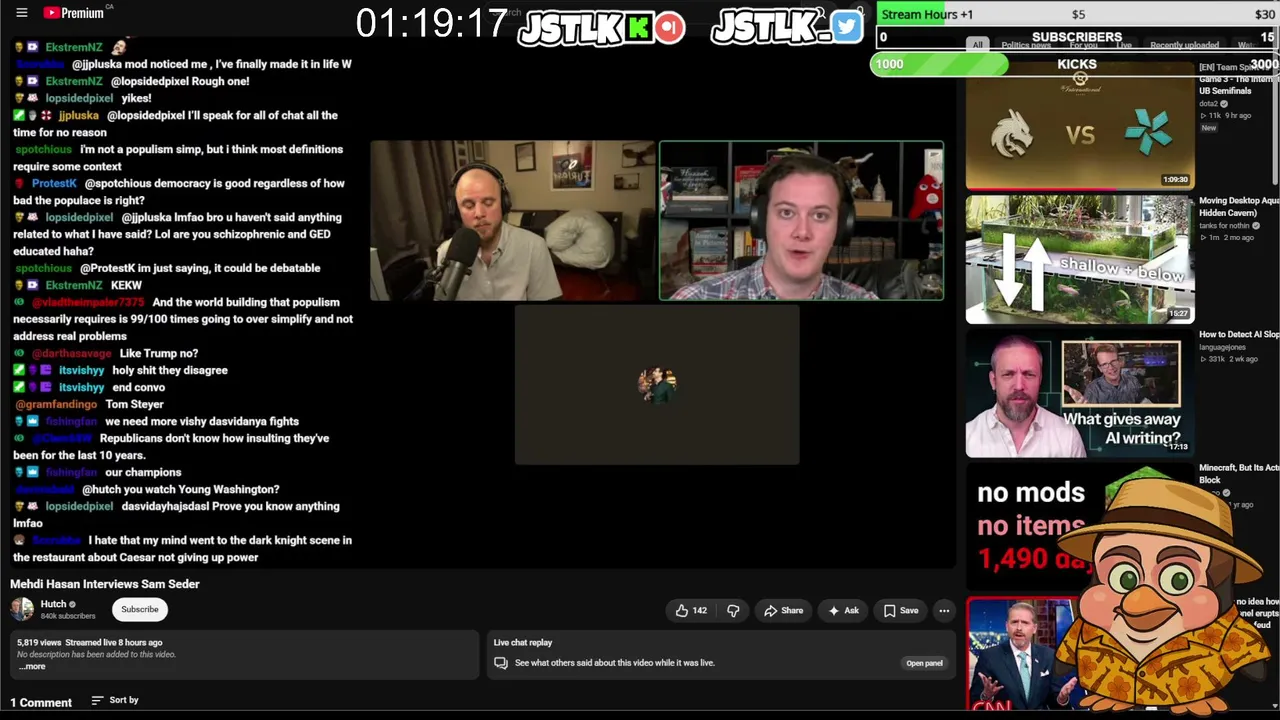This screenshot has width=1280, height=720.
Task: Open the What gives away AI writing thumbnail
Action: [1080, 394]
